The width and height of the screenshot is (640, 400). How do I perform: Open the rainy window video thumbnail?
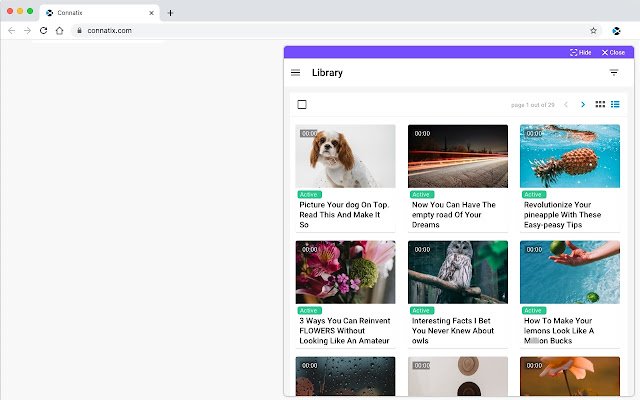pos(345,376)
